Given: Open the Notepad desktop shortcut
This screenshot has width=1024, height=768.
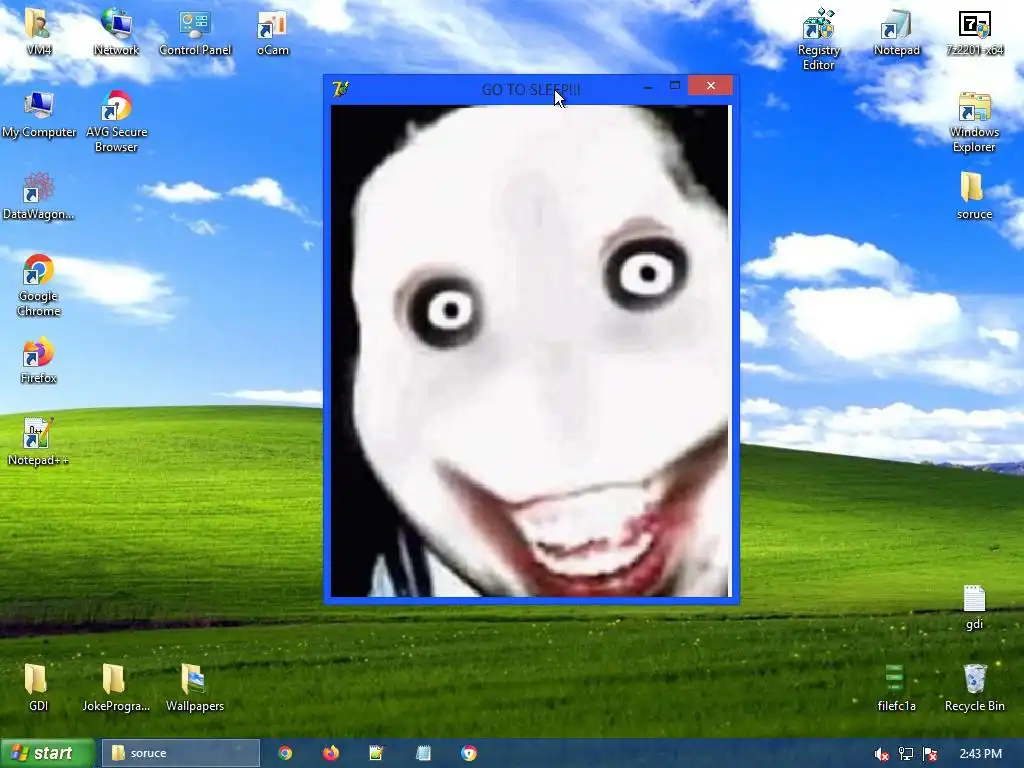Looking at the screenshot, I should 897,31.
